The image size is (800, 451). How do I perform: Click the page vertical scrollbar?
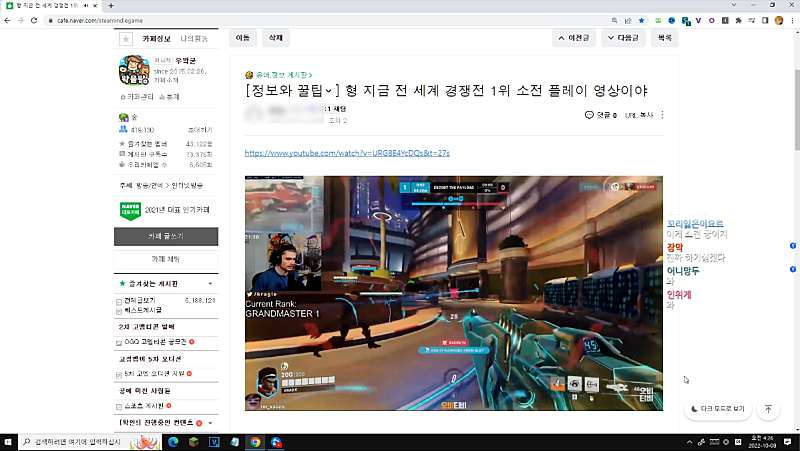click(x=797, y=110)
